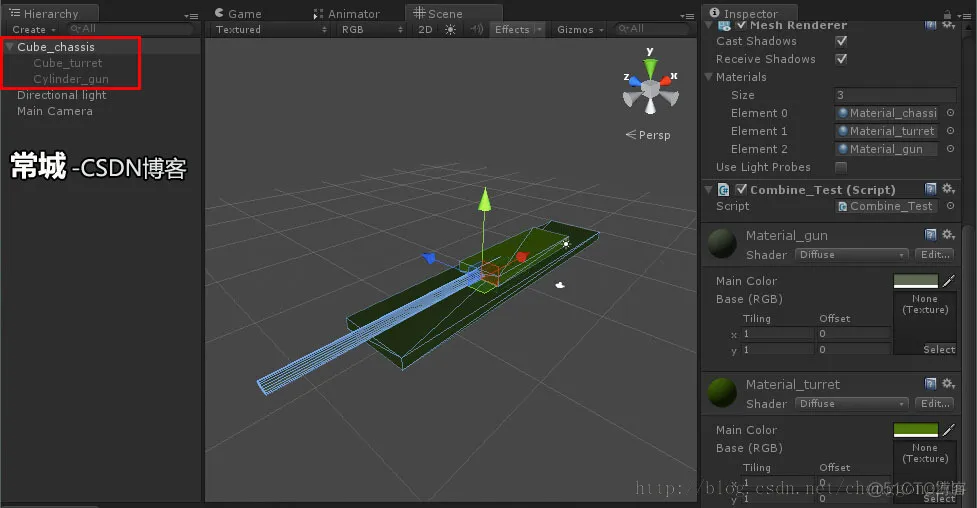The width and height of the screenshot is (977, 508).
Task: Click Materials Size field
Action: tap(895, 95)
